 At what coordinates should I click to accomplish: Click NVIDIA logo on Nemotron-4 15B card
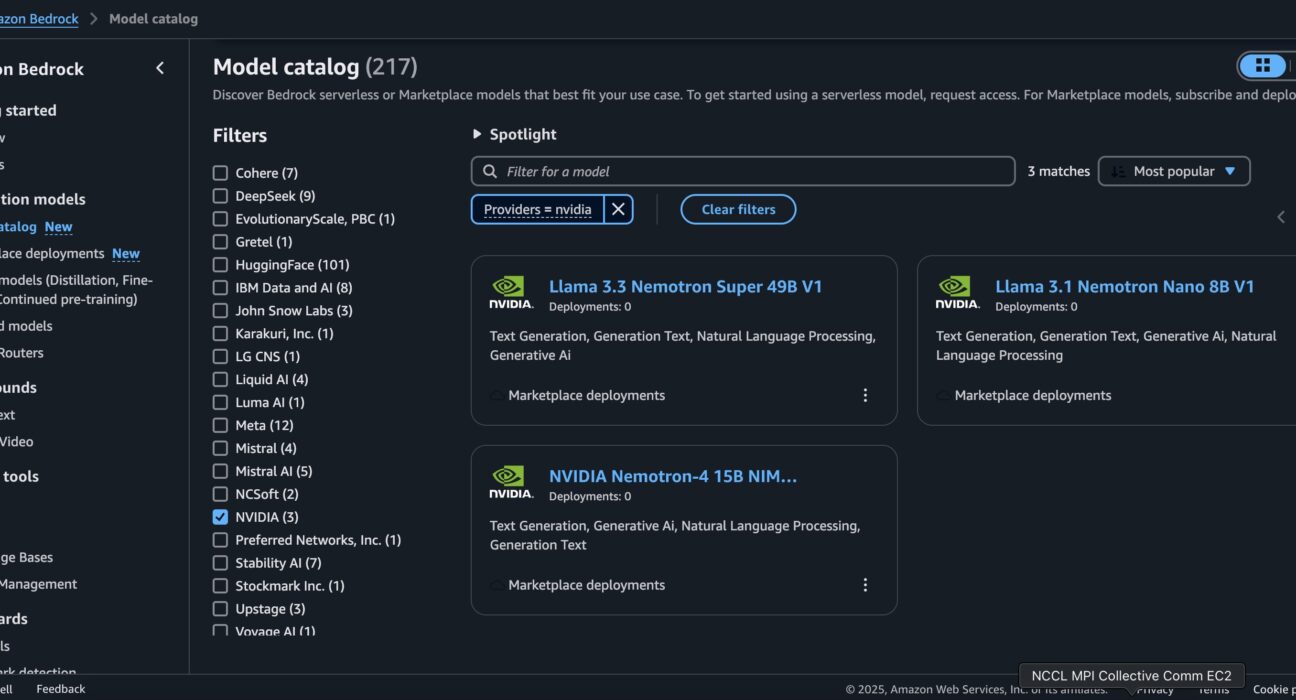pyautogui.click(x=511, y=482)
